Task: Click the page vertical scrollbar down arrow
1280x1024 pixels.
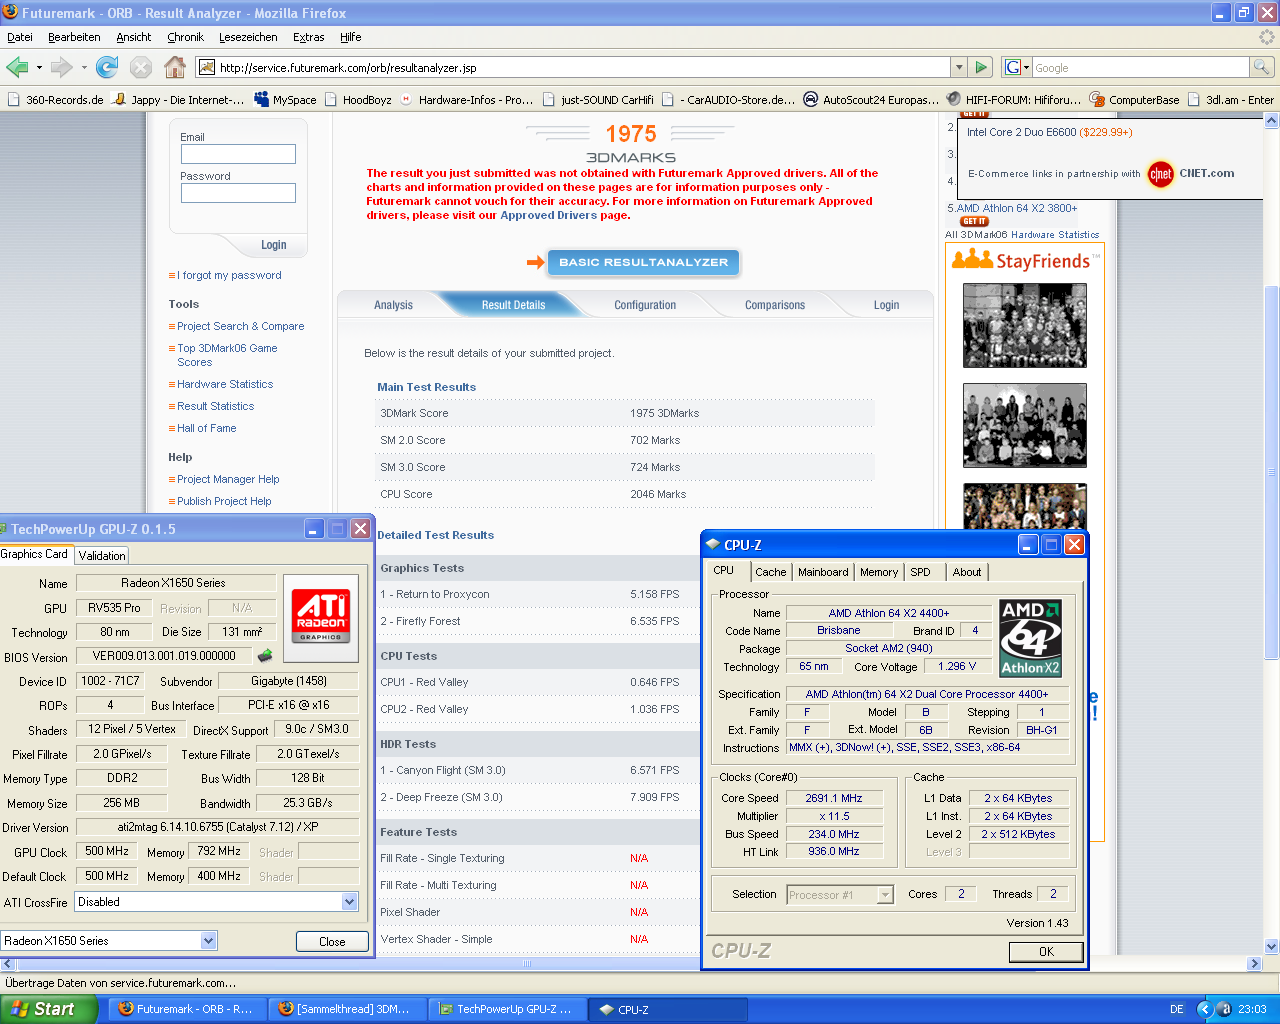Action: (1271, 946)
